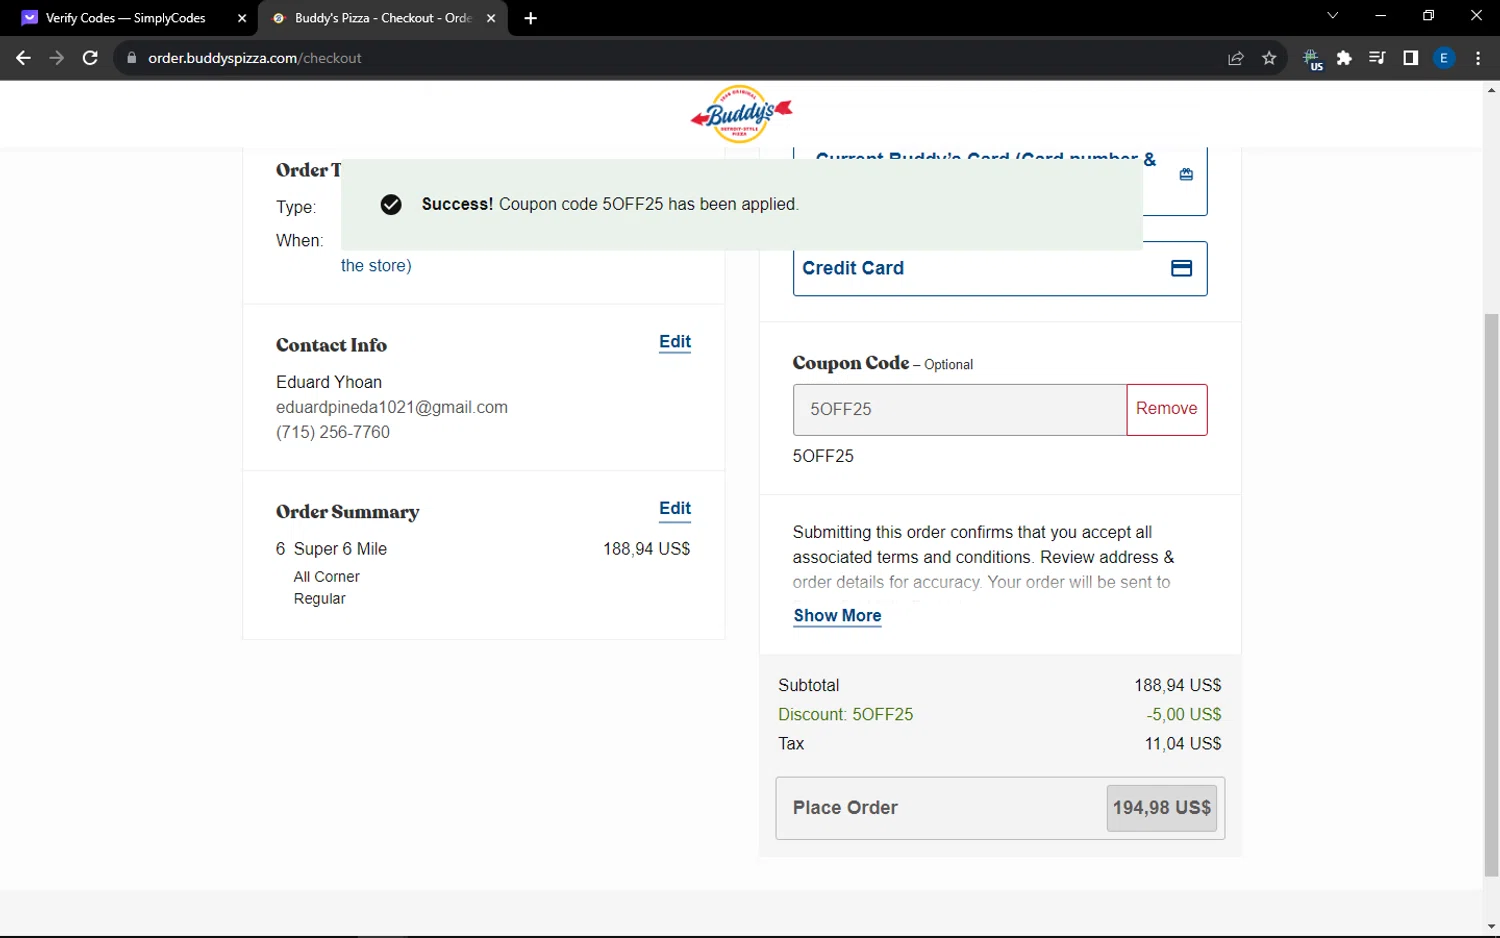Close the Verify Codes SimplyCodes tab
Screen dimensions: 1500x938
[x=242, y=18]
